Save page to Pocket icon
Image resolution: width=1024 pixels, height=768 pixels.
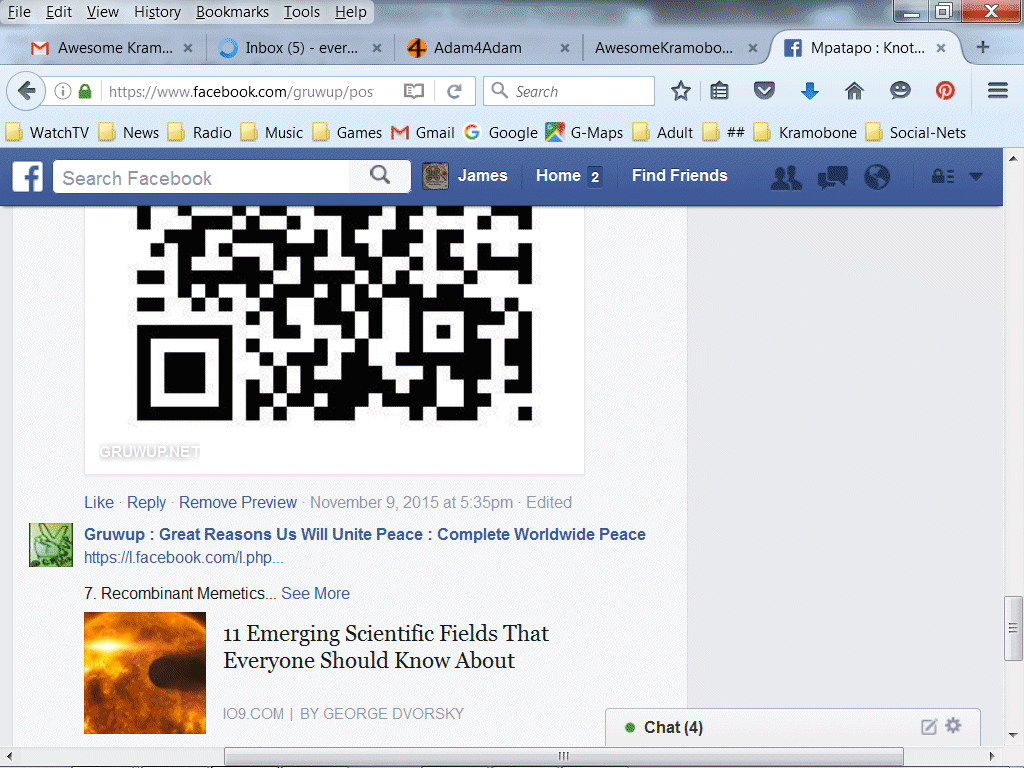click(x=764, y=90)
